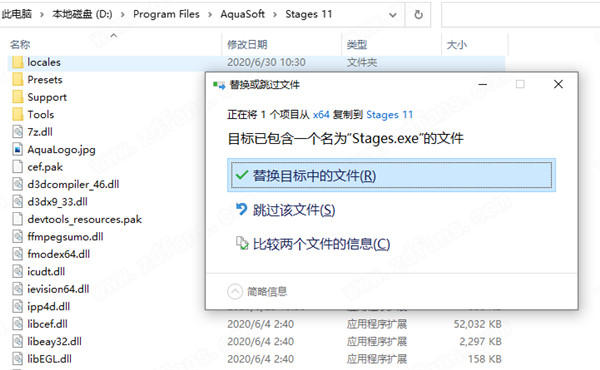The image size is (600, 370).
Task: Select the AquaLogo.jpg file name
Action: [x=61, y=150]
